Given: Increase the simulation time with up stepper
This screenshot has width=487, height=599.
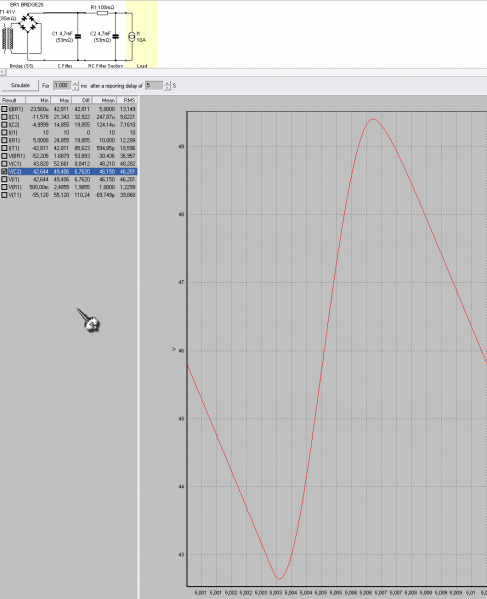Looking at the screenshot, I should pyautogui.click(x=75, y=83).
